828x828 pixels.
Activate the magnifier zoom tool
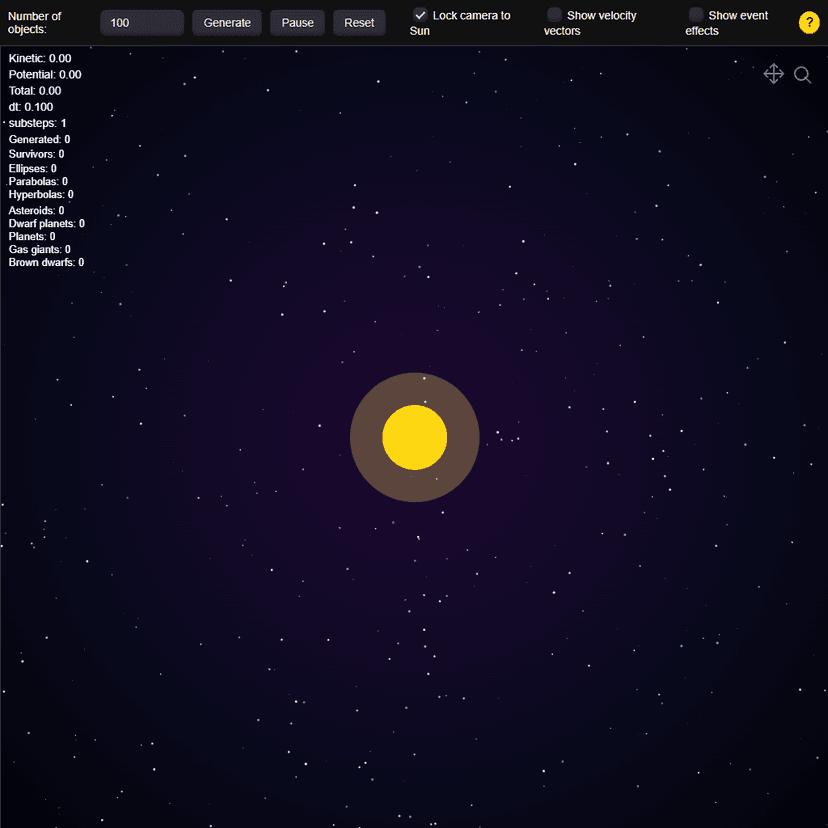pyautogui.click(x=803, y=74)
